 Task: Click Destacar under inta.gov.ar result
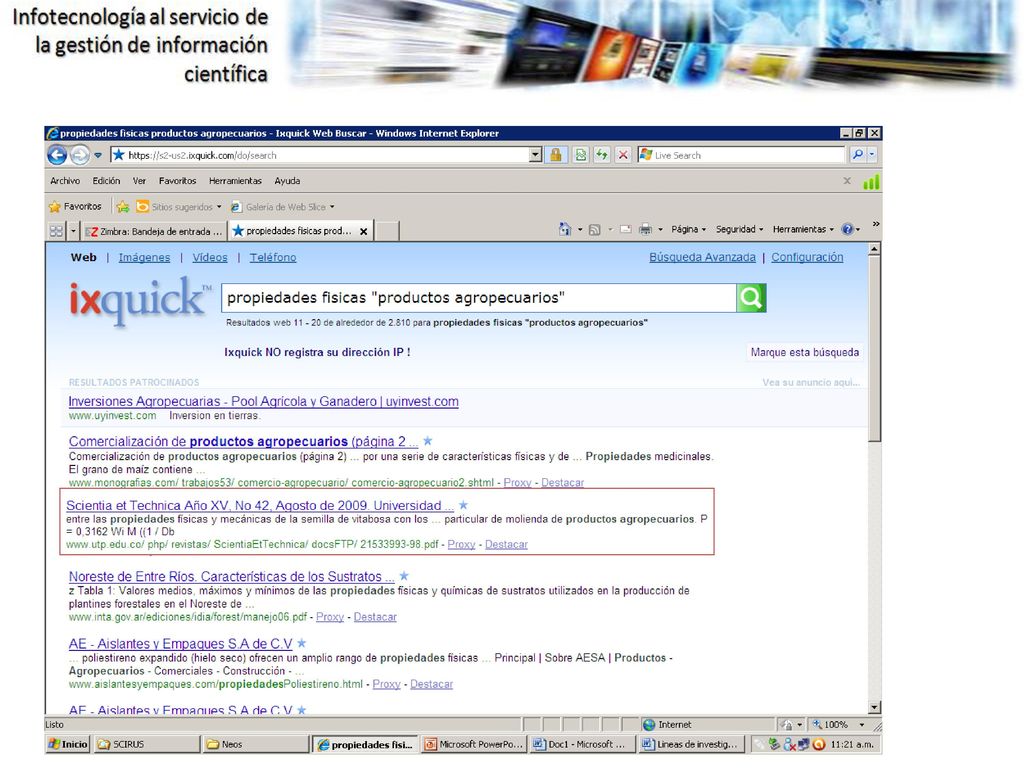tap(375, 616)
